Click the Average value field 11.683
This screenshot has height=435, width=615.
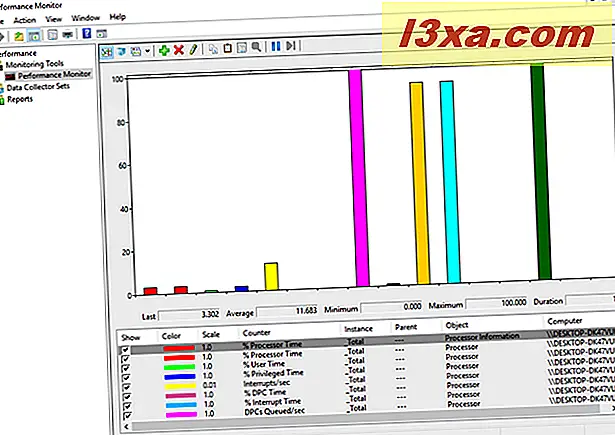(287, 311)
